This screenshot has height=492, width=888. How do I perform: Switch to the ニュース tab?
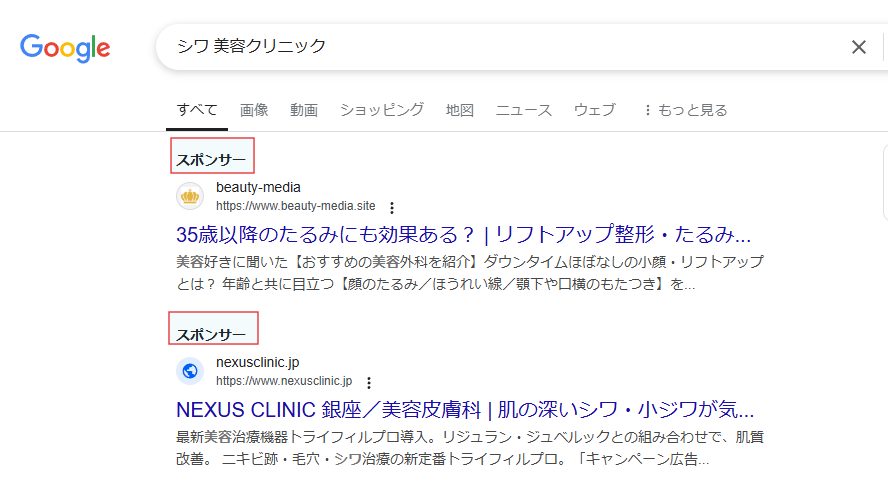(523, 110)
